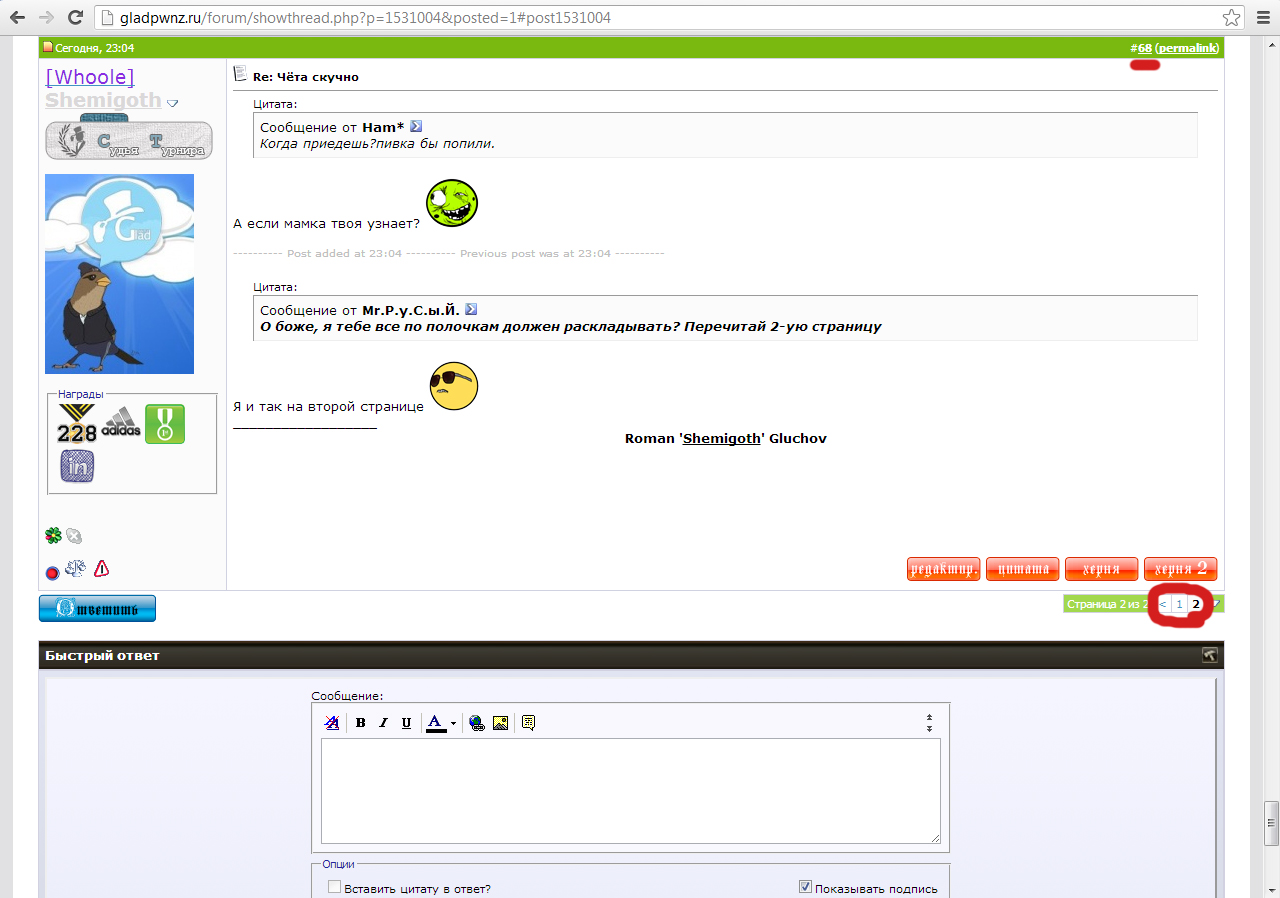Expand the Shemigoth username dropdown arrow

tap(172, 103)
